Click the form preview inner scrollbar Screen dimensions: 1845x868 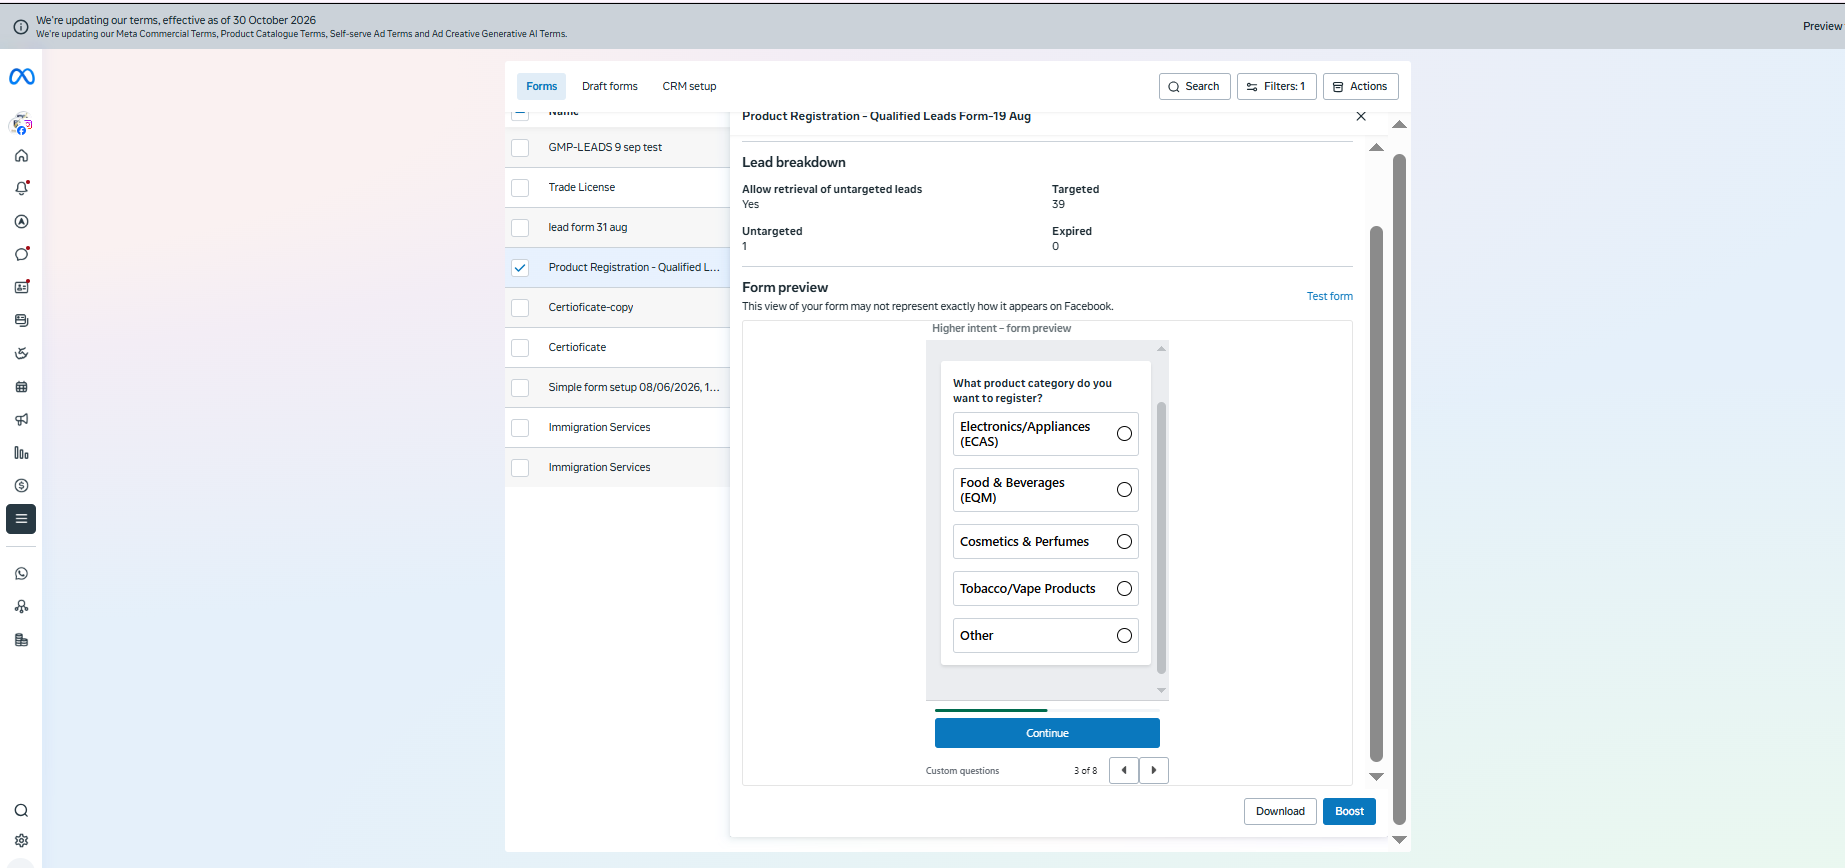click(x=1161, y=538)
